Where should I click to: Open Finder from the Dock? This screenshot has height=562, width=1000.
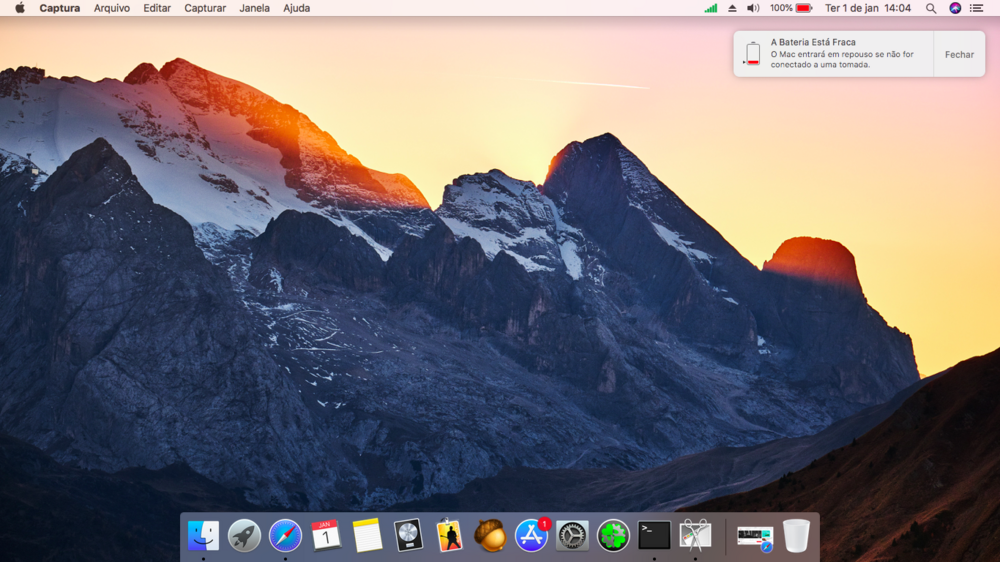pyautogui.click(x=203, y=536)
